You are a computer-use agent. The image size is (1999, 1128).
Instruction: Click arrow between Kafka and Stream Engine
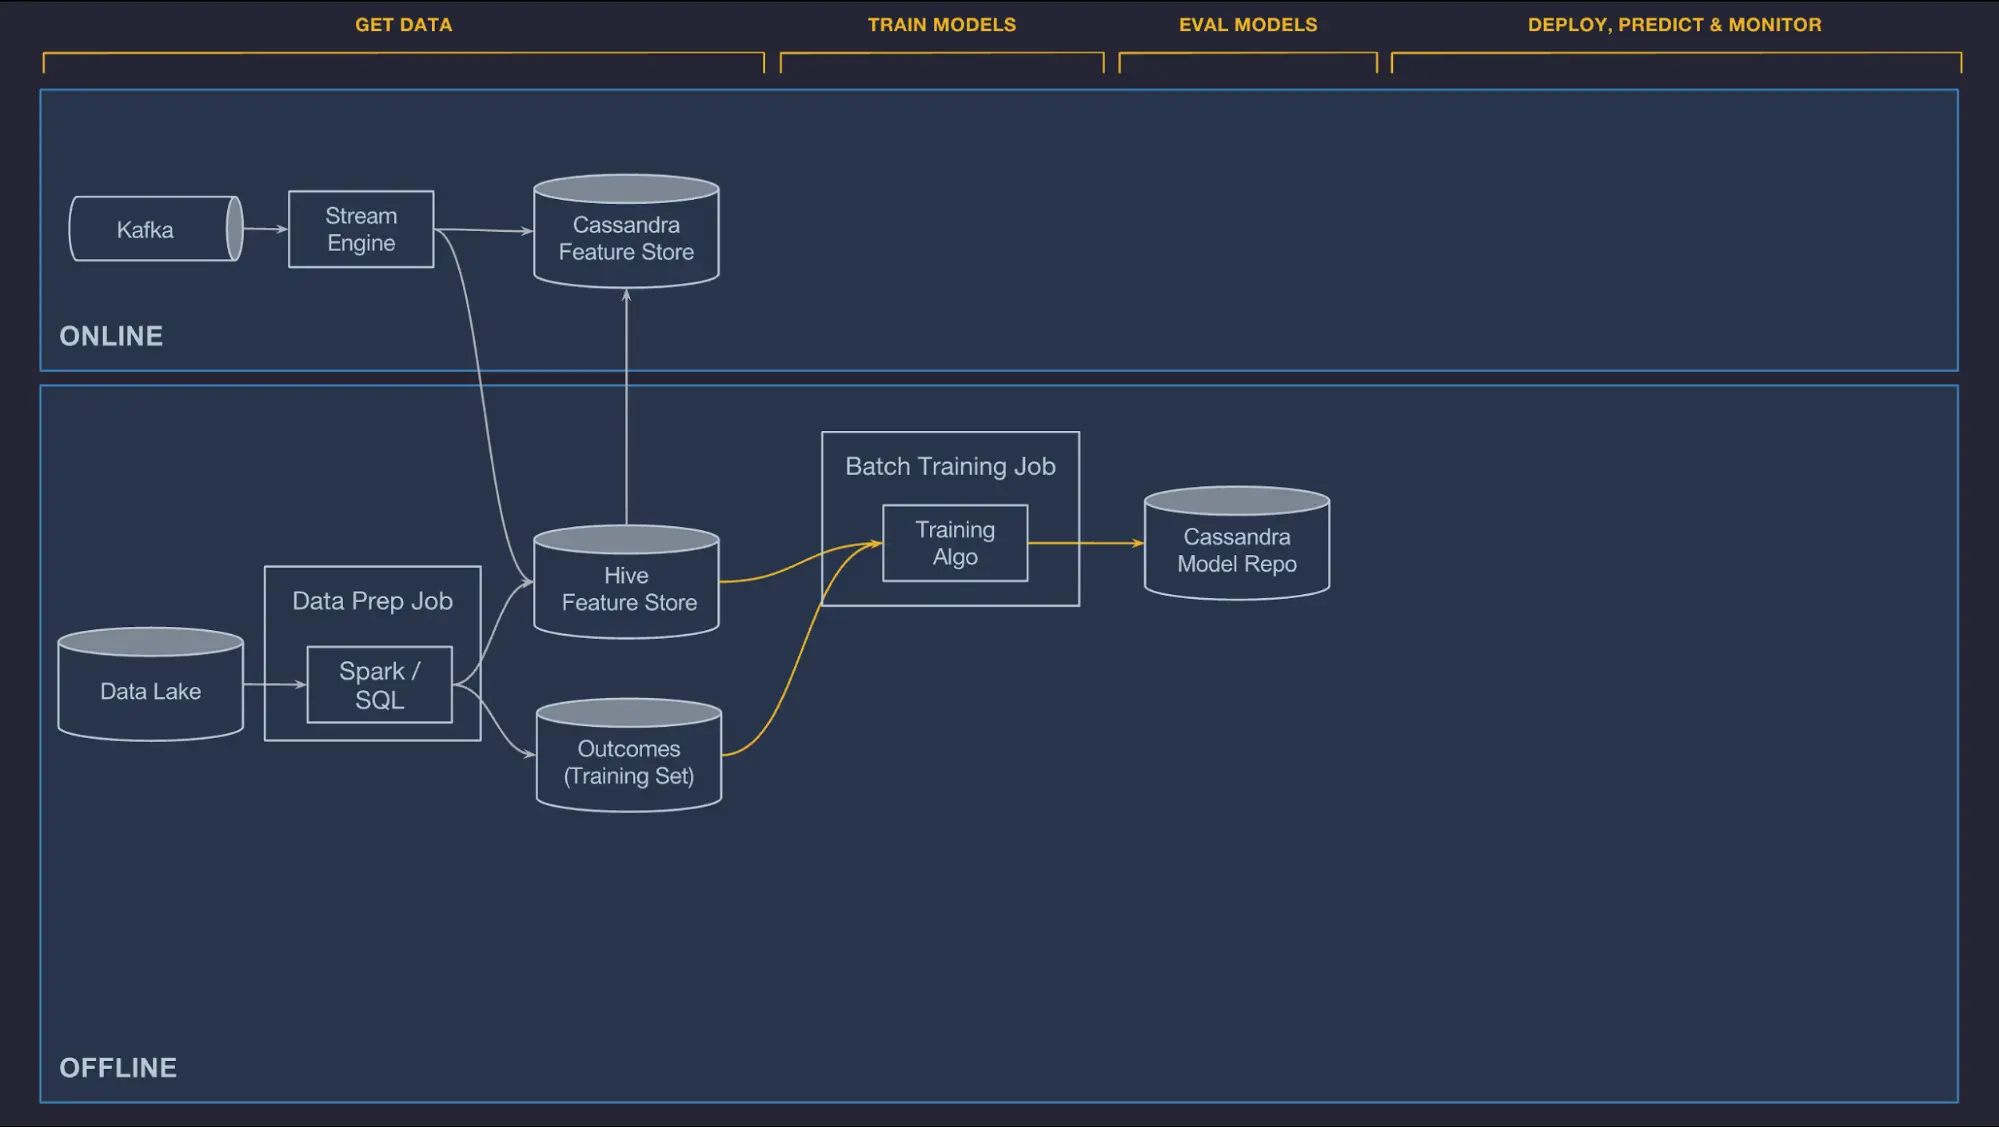265,229
